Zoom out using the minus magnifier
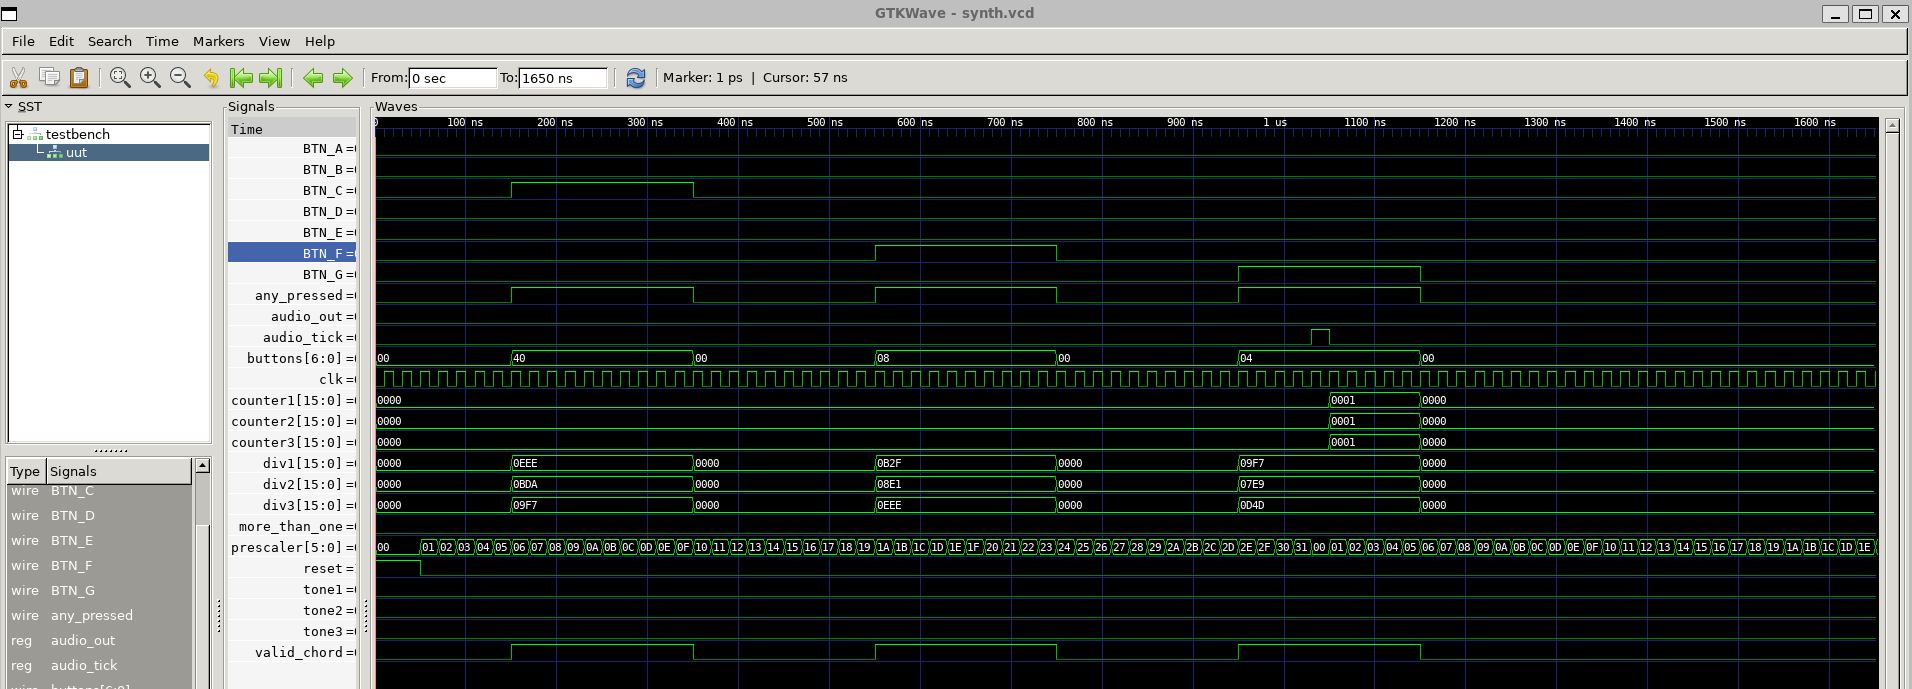 coord(180,78)
